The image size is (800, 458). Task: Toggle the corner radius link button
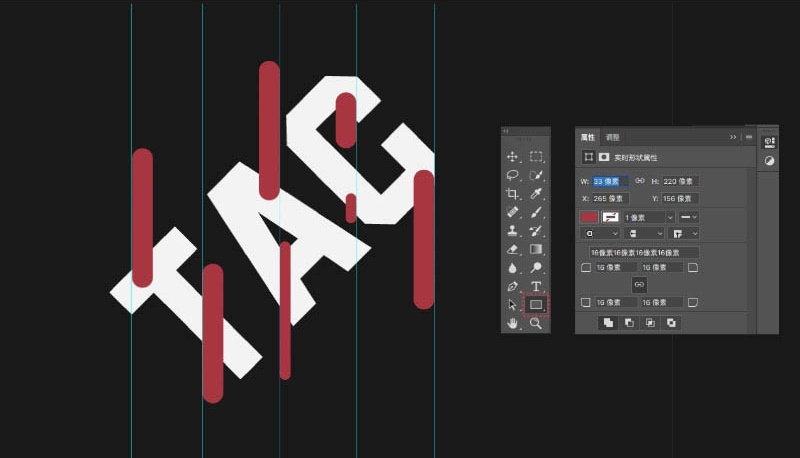[639, 285]
